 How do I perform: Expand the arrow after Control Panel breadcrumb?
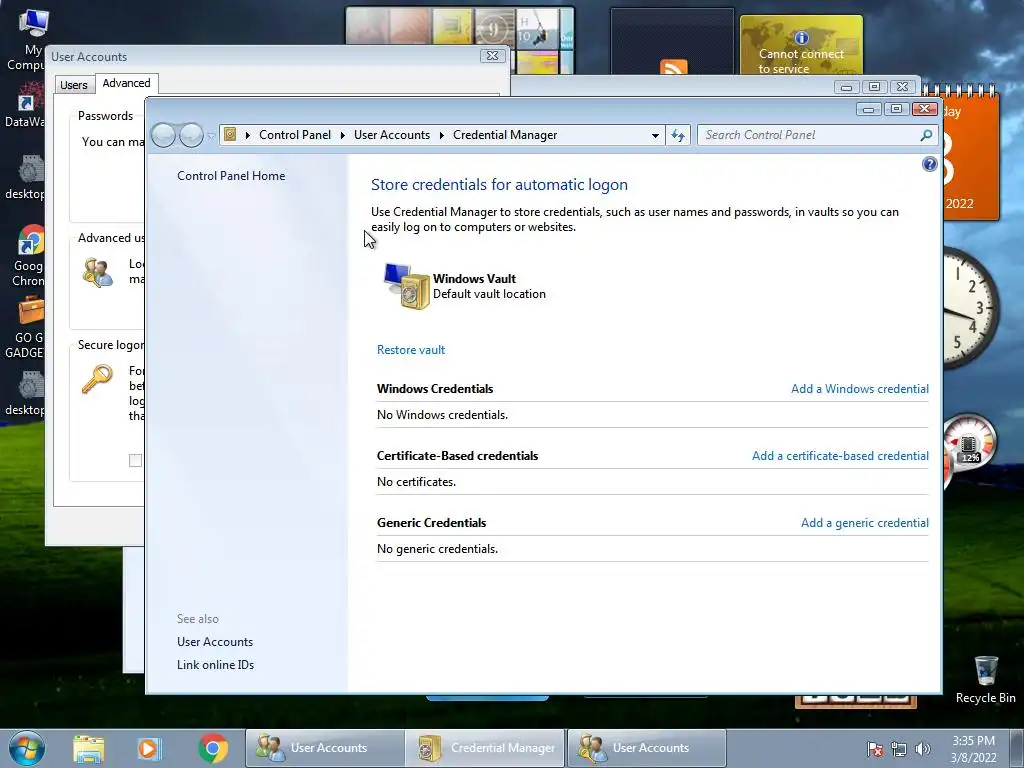342,135
